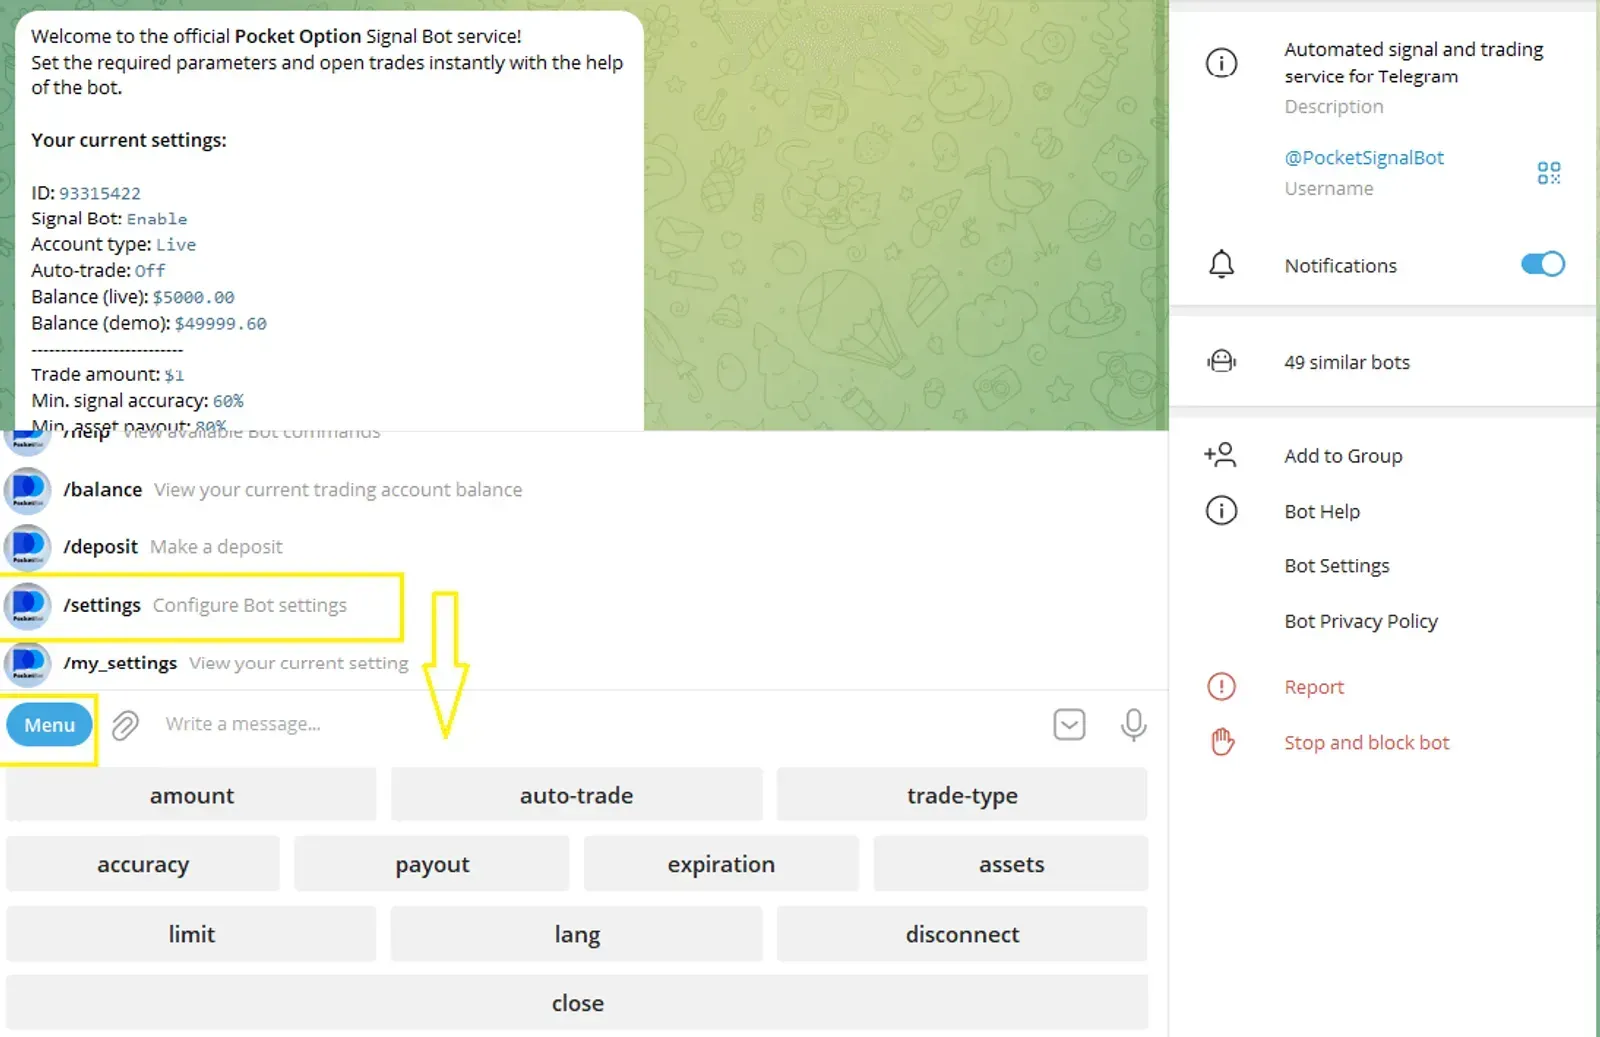Hide bot keyboard using the chevron box icon
Screen dimensions: 1600x1037
1069,724
